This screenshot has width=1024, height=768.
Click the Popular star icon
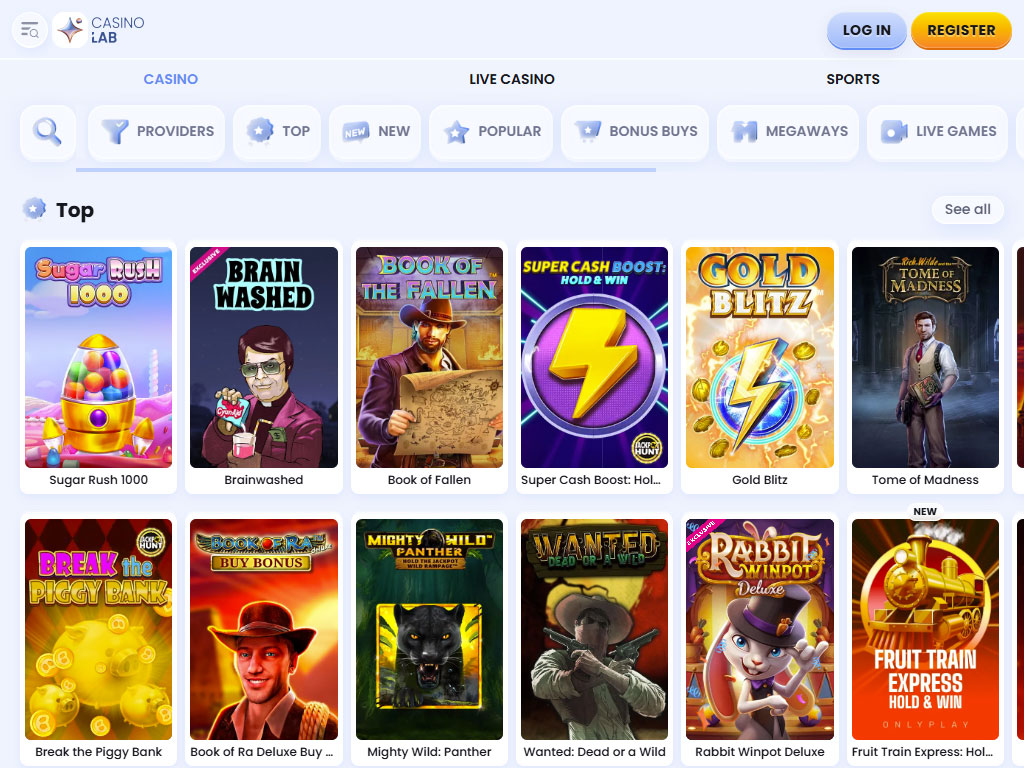tap(456, 132)
